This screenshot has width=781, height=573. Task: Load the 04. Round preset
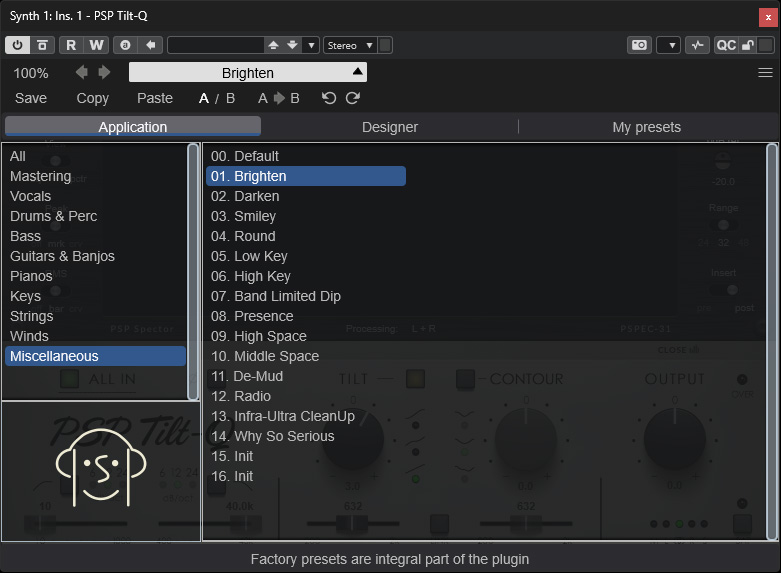pos(306,236)
